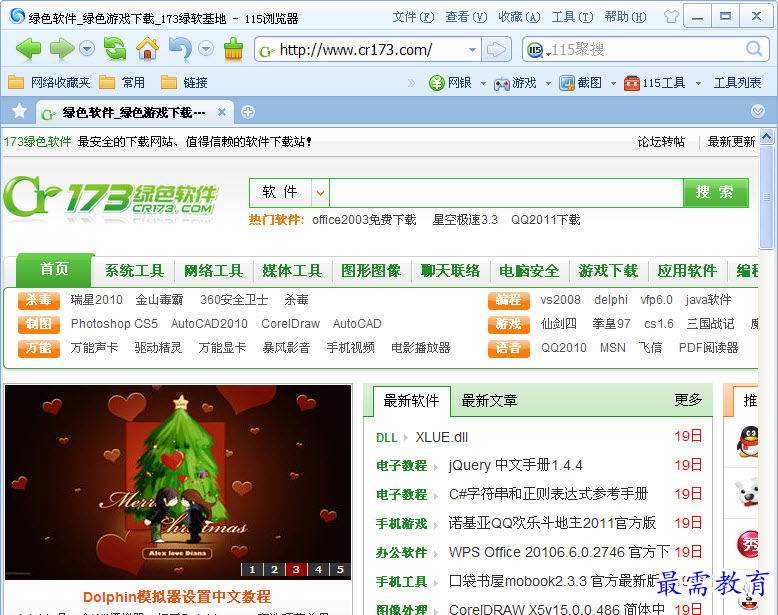Click the 网银 toolbar button
The image size is (778, 615).
[450, 83]
